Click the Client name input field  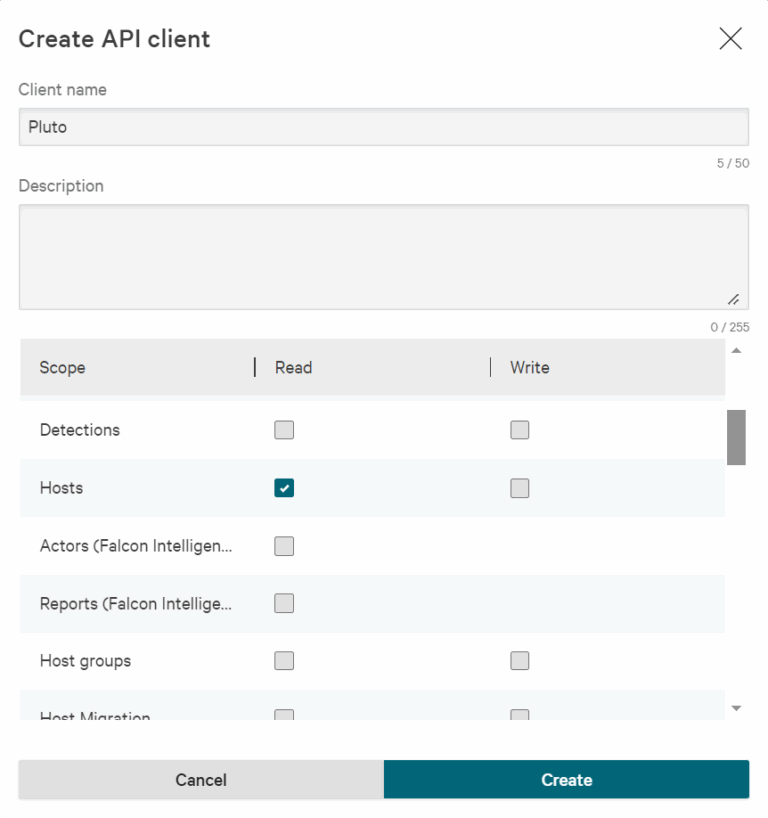pos(383,128)
